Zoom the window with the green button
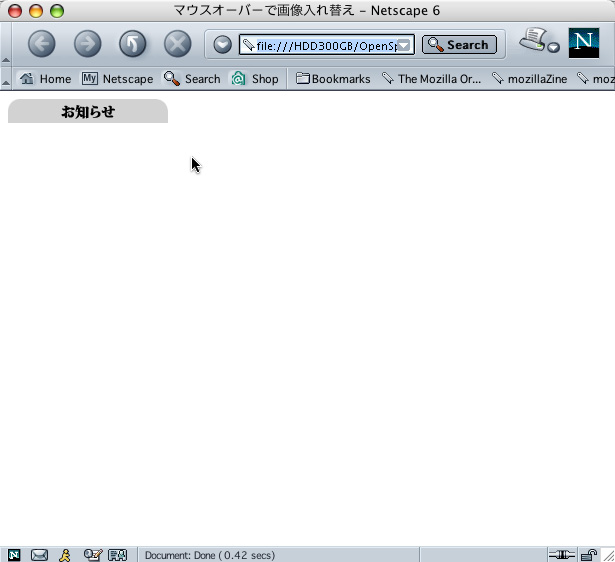615x562 pixels. point(57,11)
